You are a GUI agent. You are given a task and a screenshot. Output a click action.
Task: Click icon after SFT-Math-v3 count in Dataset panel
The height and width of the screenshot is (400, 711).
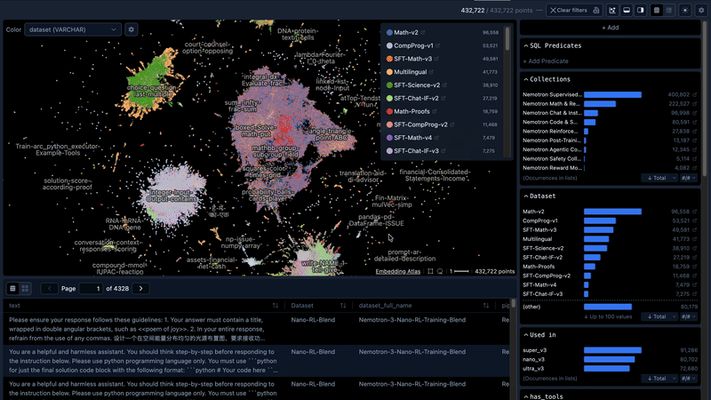coord(694,230)
